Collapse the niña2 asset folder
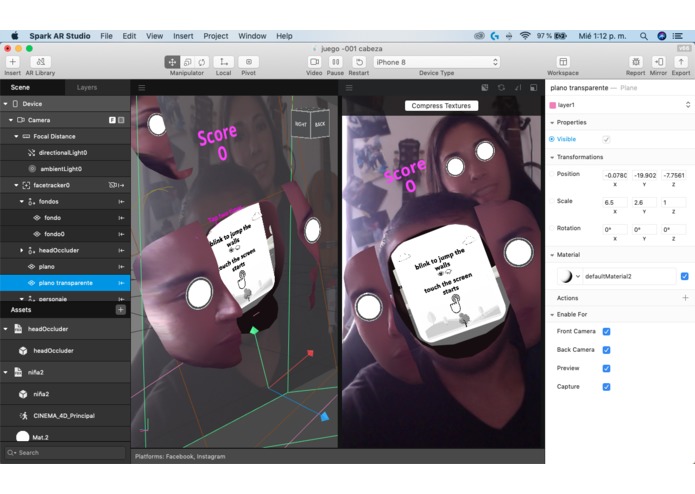This screenshot has width=695, height=494. [x=5, y=372]
